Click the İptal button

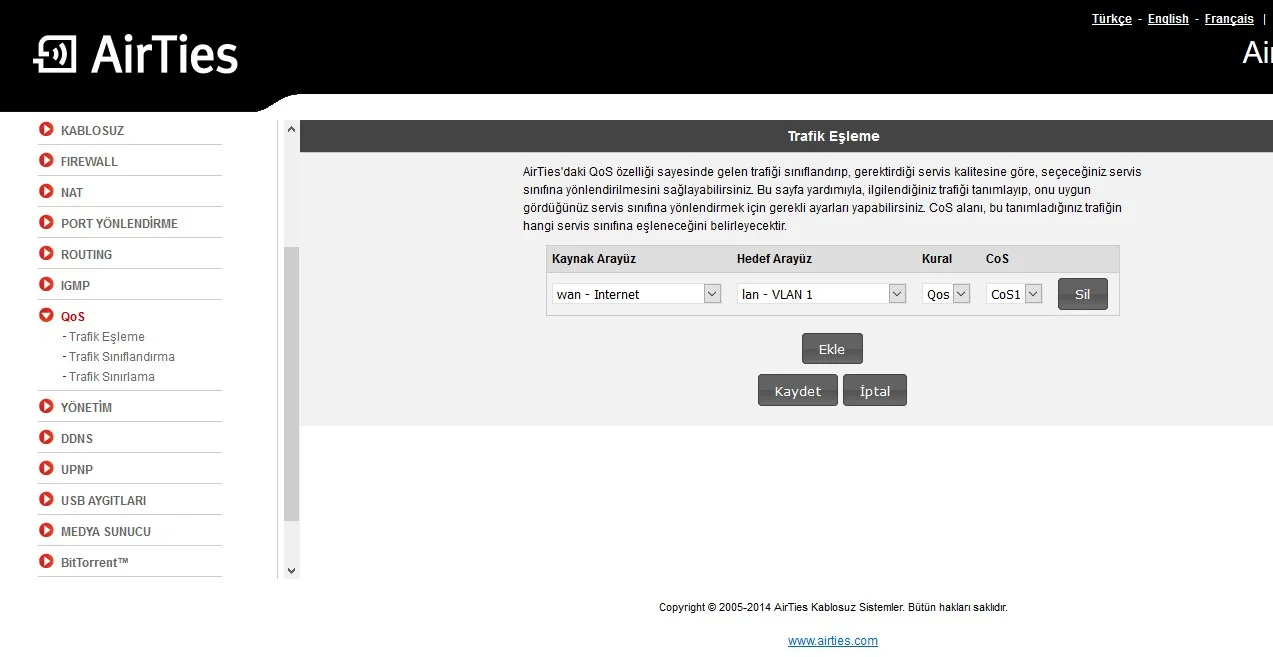(875, 390)
